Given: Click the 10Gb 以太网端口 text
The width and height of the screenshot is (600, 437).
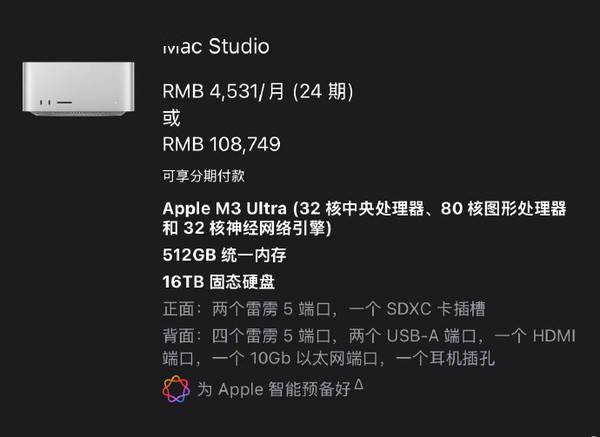Looking at the screenshot, I should coord(314,359).
